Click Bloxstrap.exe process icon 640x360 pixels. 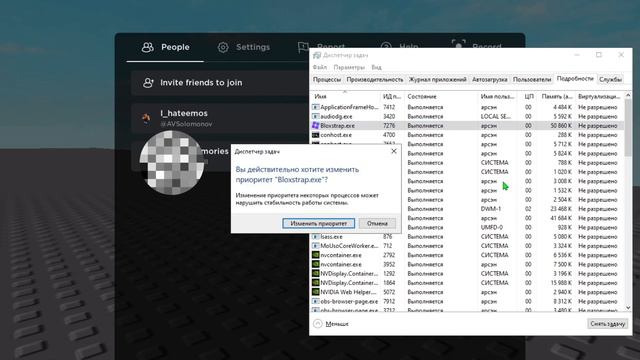(x=316, y=125)
